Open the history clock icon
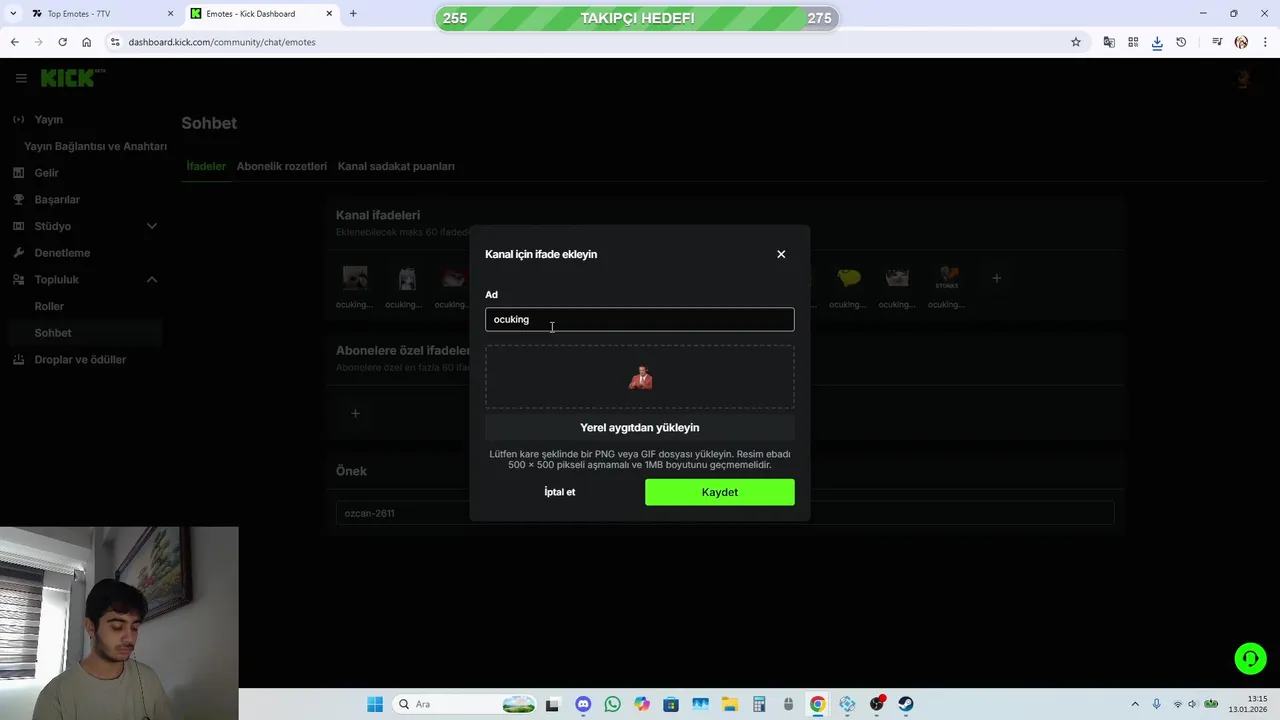Screen dimensions: 1280x720 [x=1181, y=42]
